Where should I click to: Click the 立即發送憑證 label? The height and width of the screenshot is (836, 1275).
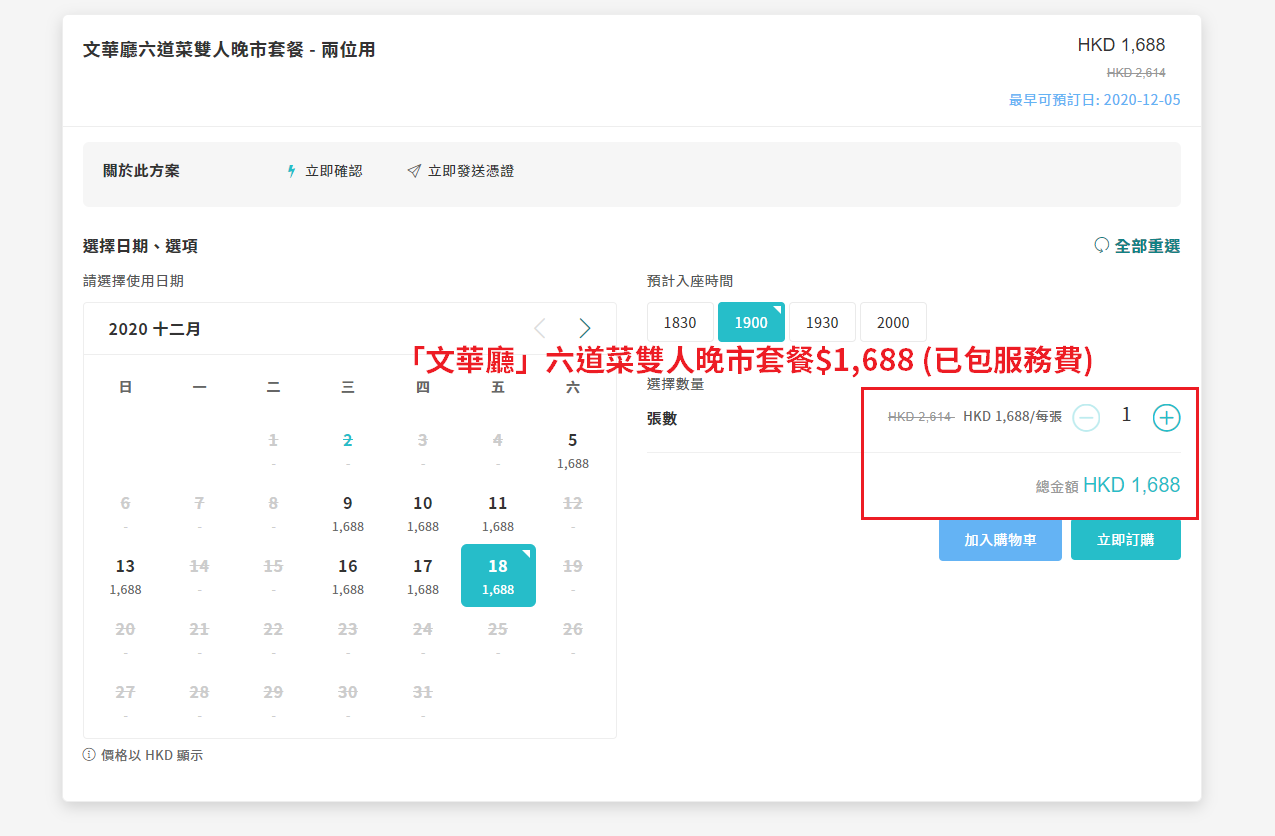tap(471, 171)
